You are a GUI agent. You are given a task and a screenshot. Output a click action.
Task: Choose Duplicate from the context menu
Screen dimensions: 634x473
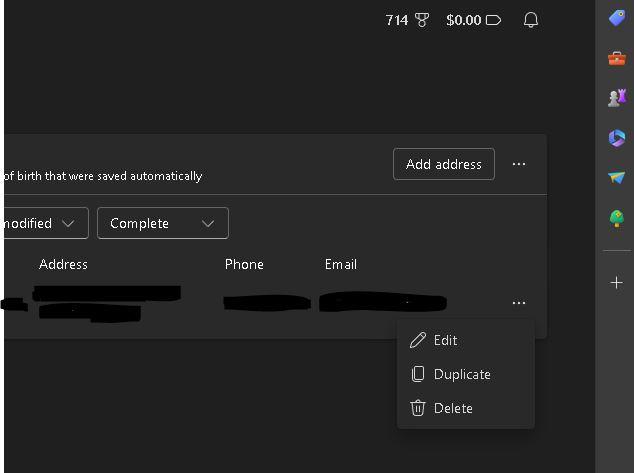point(465,374)
